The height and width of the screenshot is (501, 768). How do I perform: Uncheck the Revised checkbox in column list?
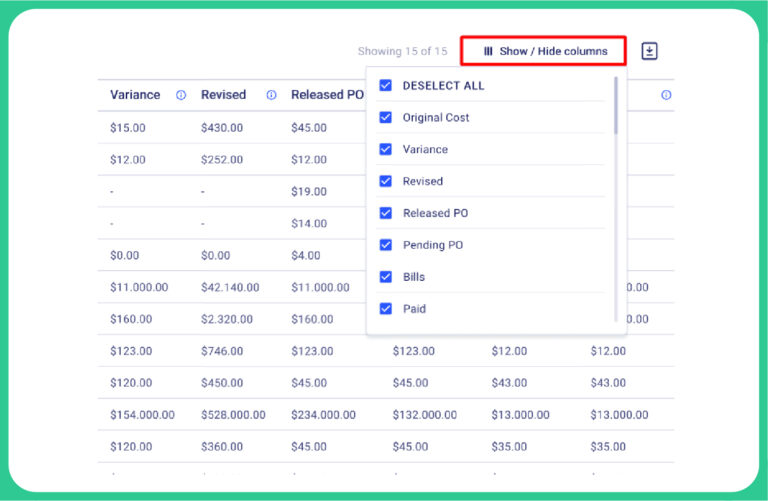[386, 182]
